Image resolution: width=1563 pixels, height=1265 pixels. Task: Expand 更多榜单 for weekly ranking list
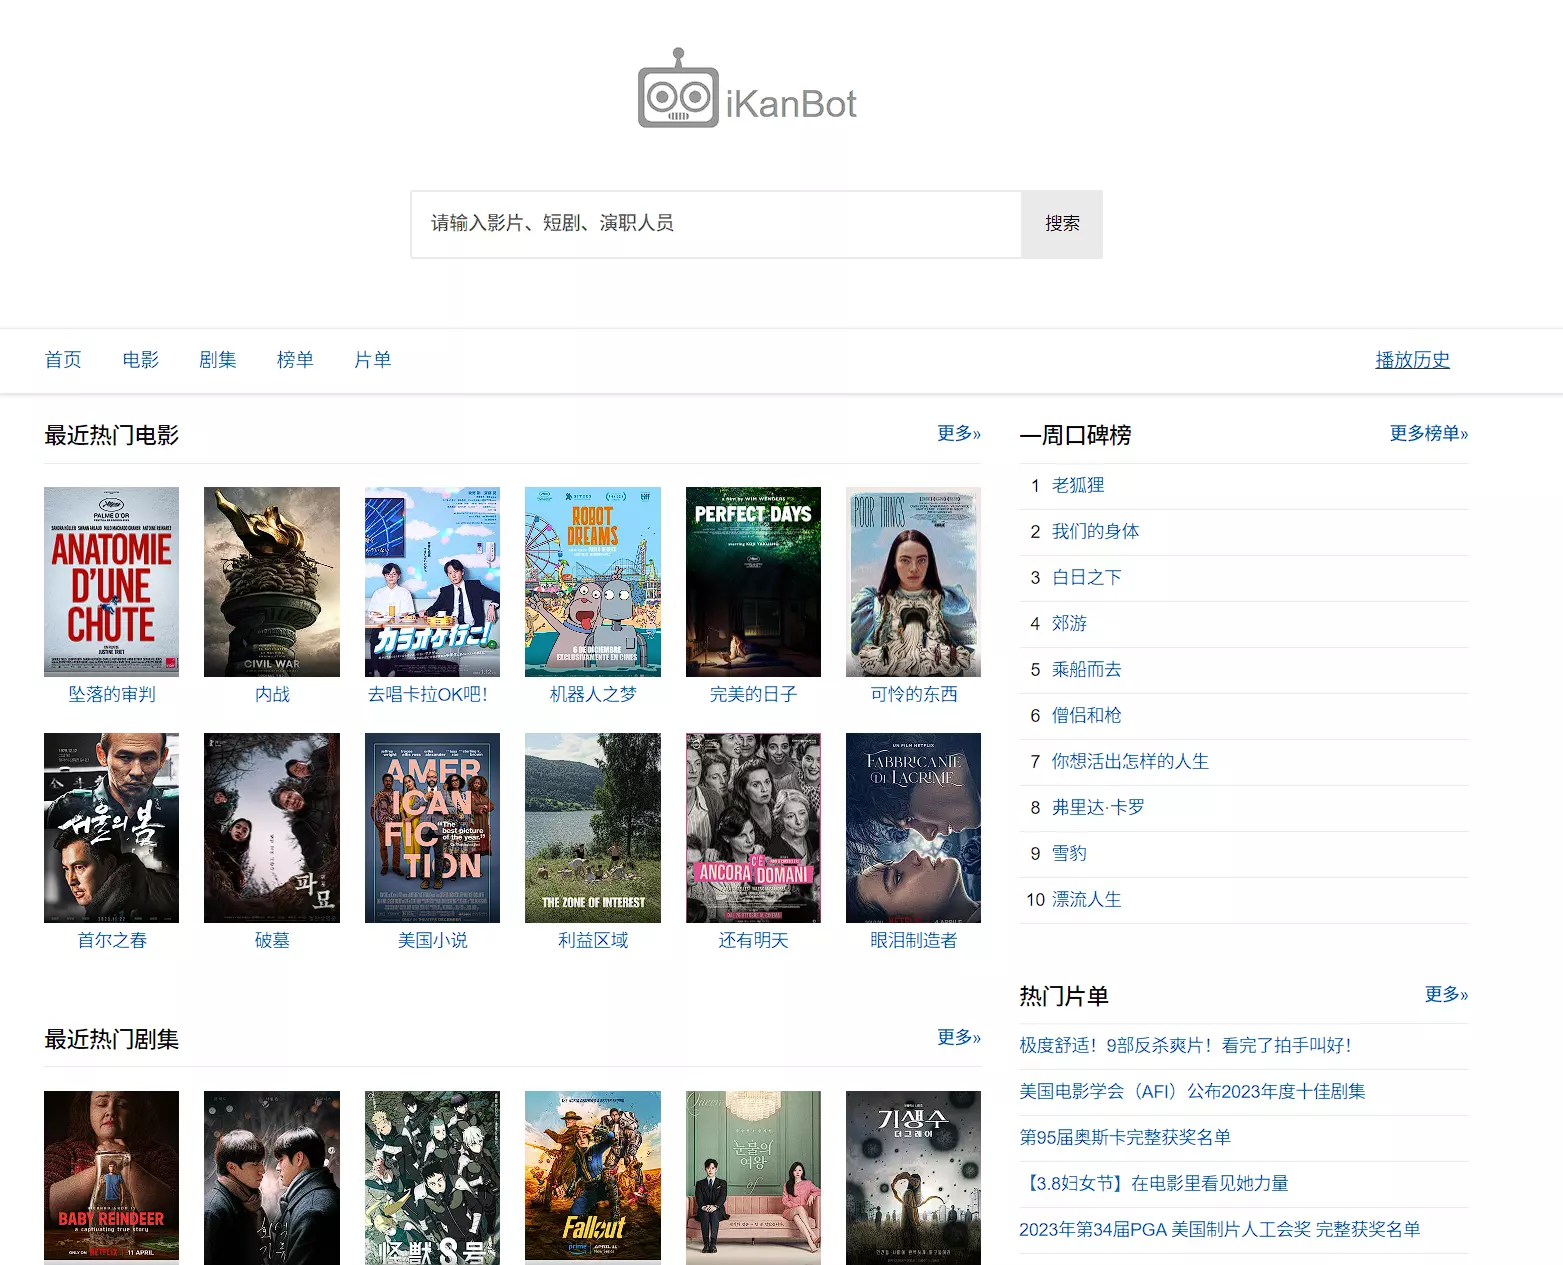pyautogui.click(x=1427, y=433)
